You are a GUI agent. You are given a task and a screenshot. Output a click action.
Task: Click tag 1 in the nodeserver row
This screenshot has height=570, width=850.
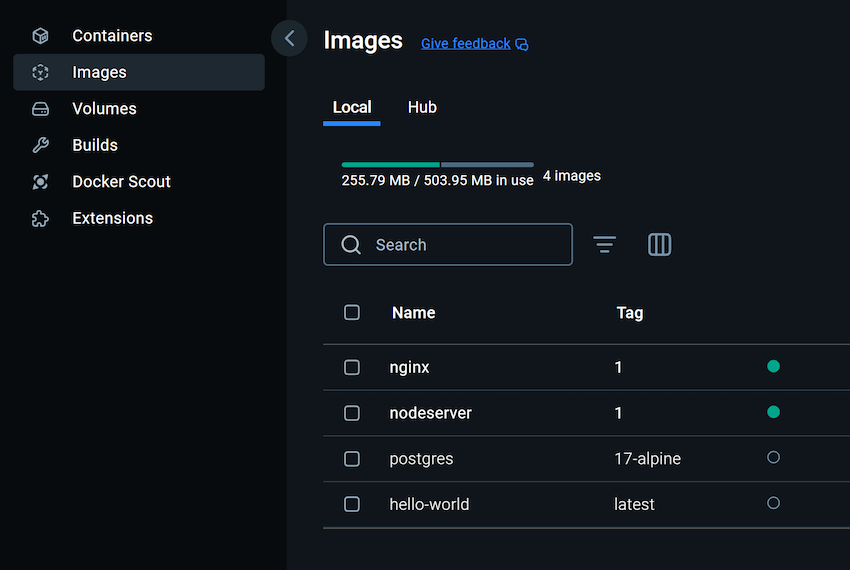[x=618, y=413]
